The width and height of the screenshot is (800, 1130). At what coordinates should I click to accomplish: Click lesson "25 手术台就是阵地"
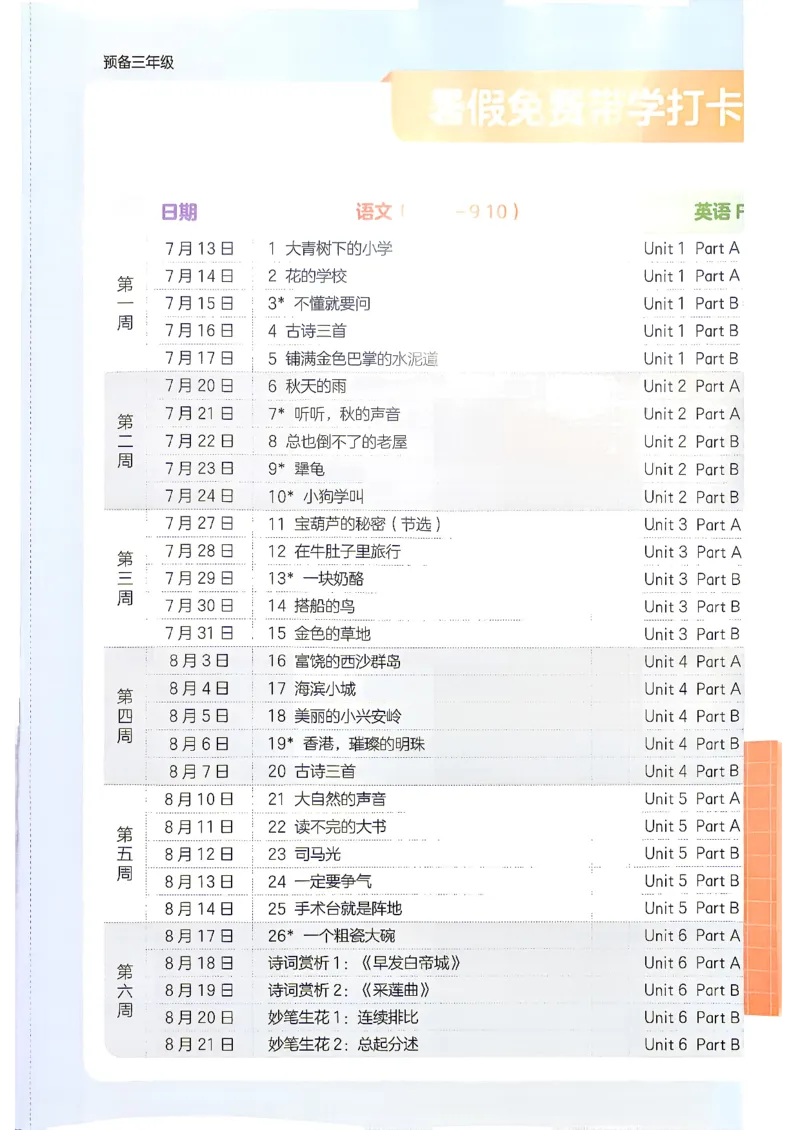(x=334, y=909)
